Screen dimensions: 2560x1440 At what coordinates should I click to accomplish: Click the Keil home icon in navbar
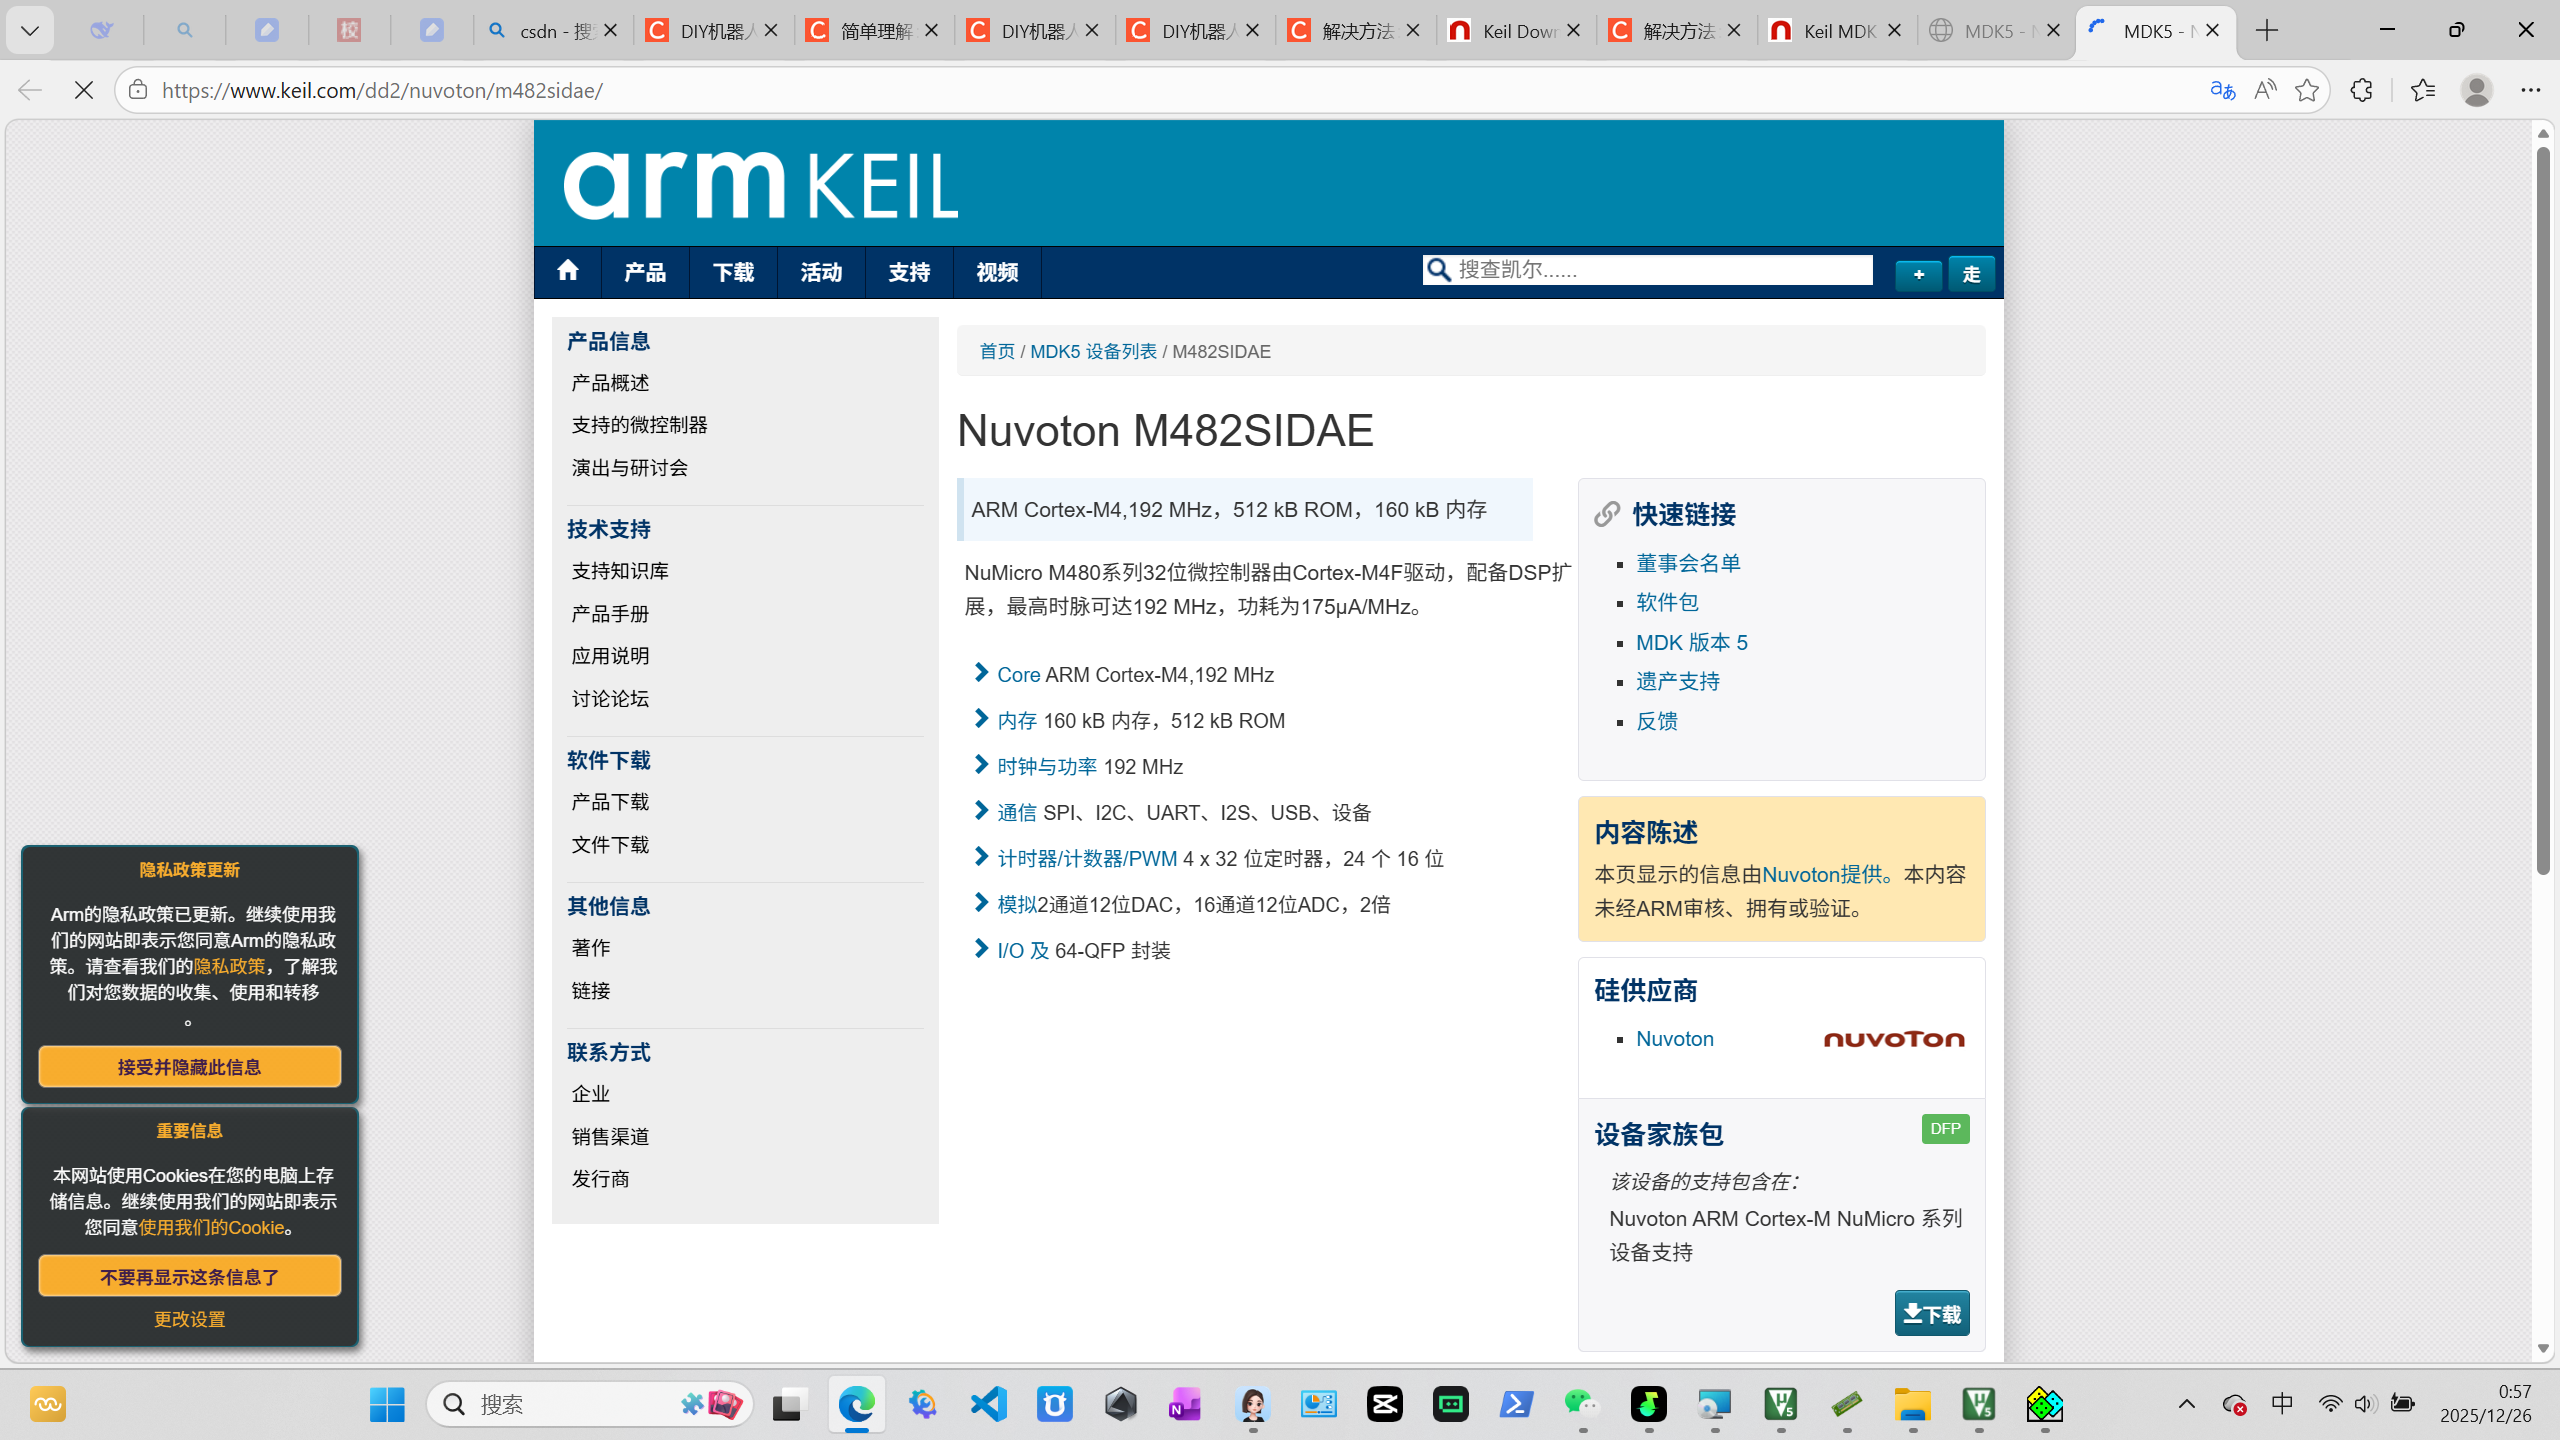pos(567,271)
